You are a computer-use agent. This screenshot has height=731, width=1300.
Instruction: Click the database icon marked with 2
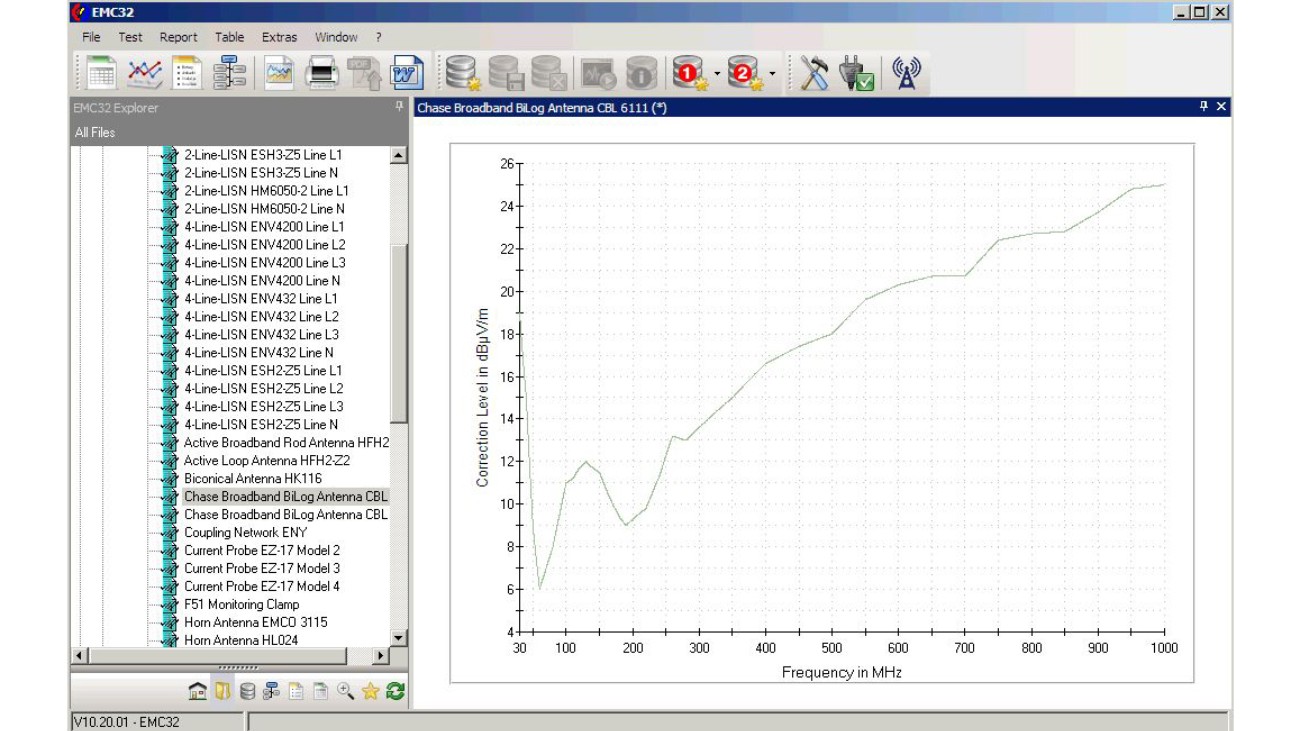tap(746, 73)
